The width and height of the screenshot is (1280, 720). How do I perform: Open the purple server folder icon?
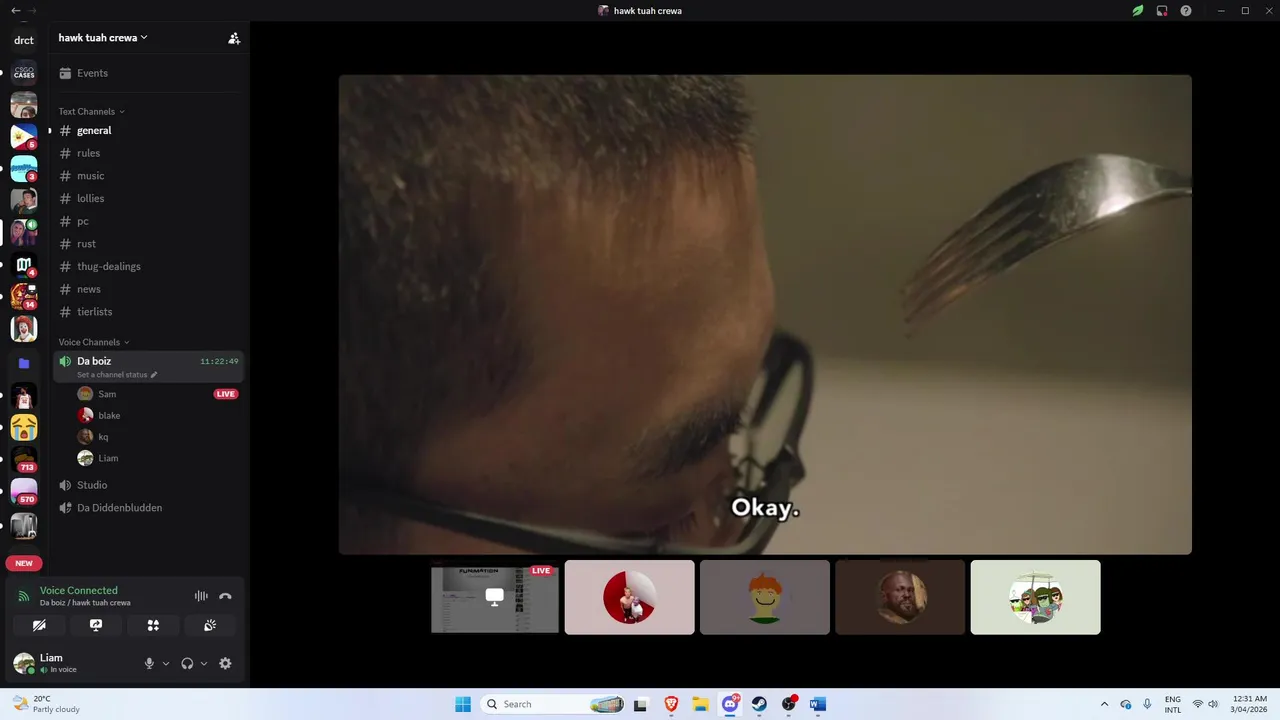(x=24, y=364)
